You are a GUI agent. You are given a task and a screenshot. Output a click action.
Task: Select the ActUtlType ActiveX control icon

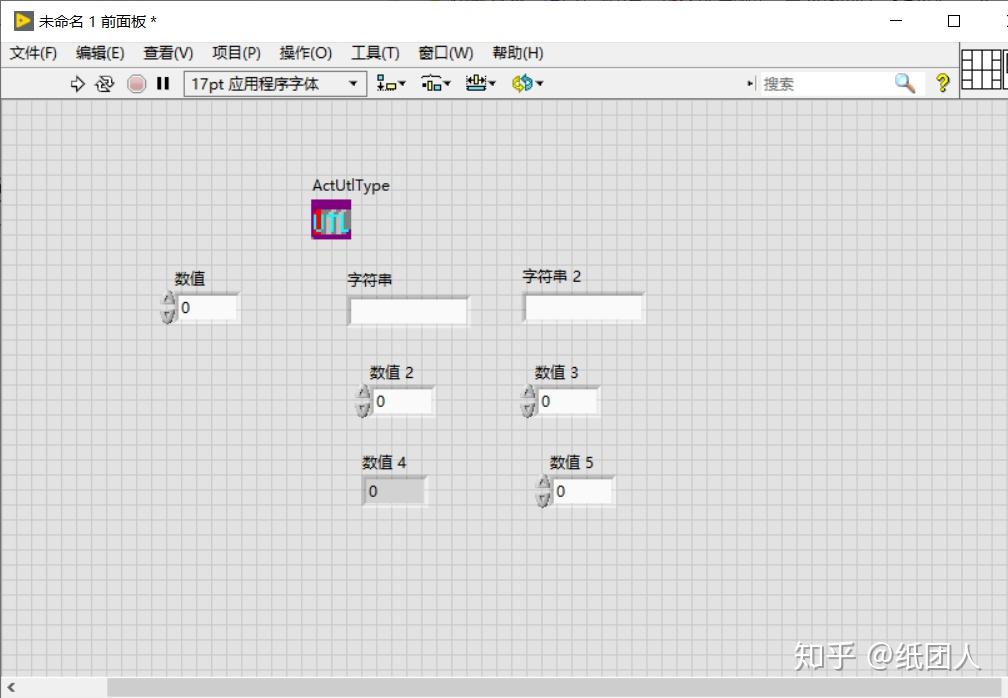tap(330, 218)
